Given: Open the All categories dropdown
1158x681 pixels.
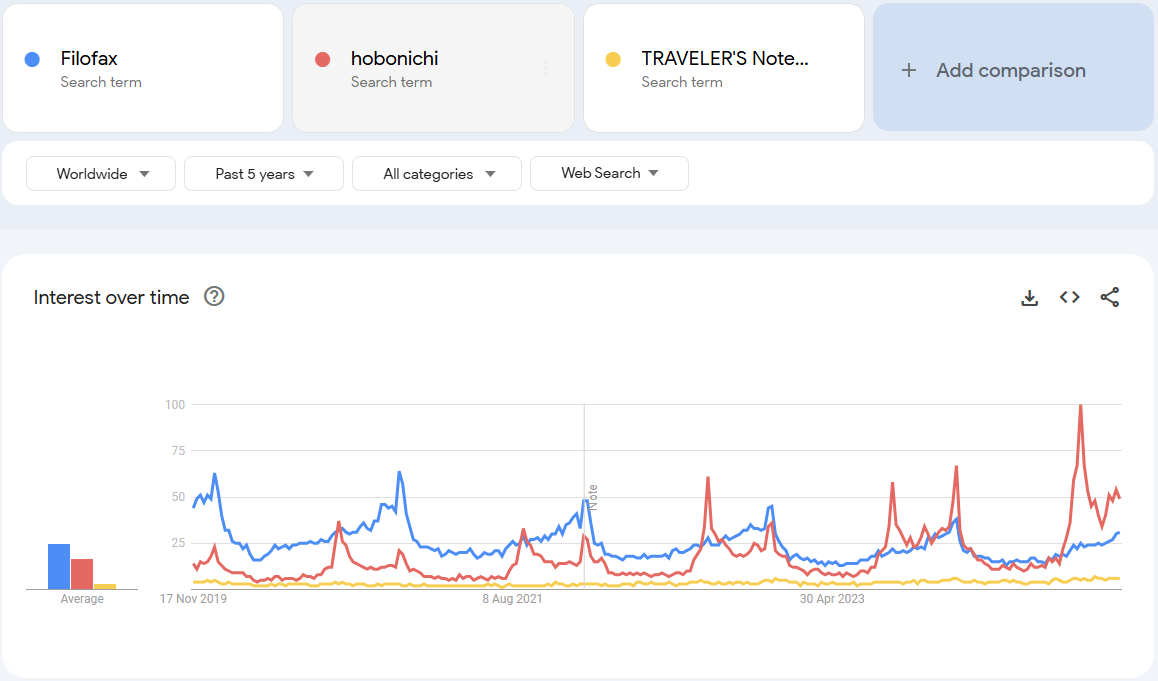Looking at the screenshot, I should (437, 174).
